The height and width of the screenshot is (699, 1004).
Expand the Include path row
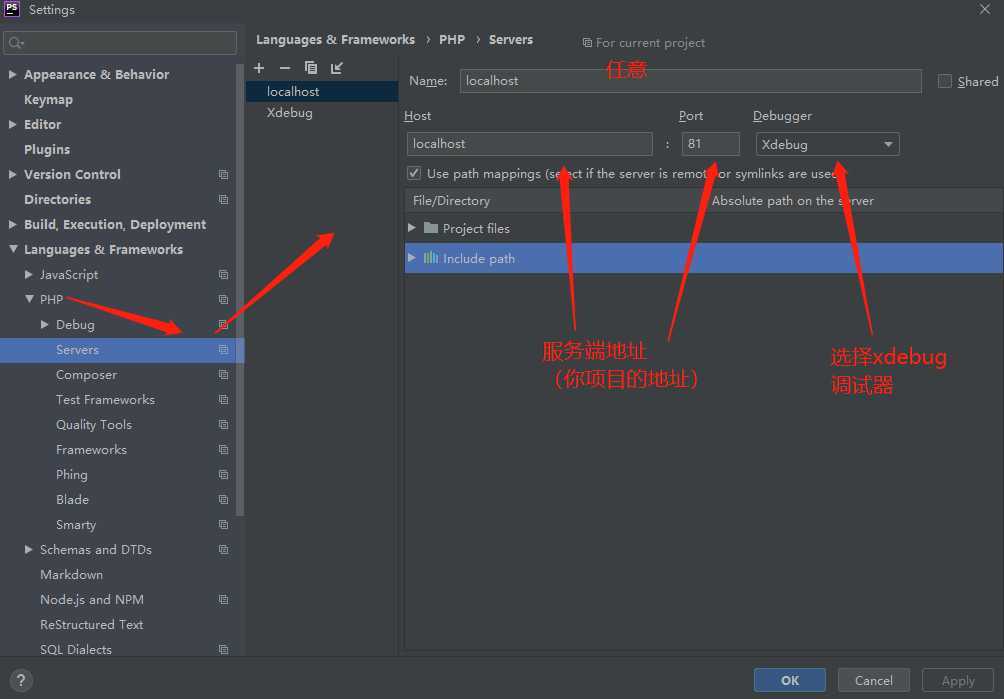pyautogui.click(x=412, y=258)
